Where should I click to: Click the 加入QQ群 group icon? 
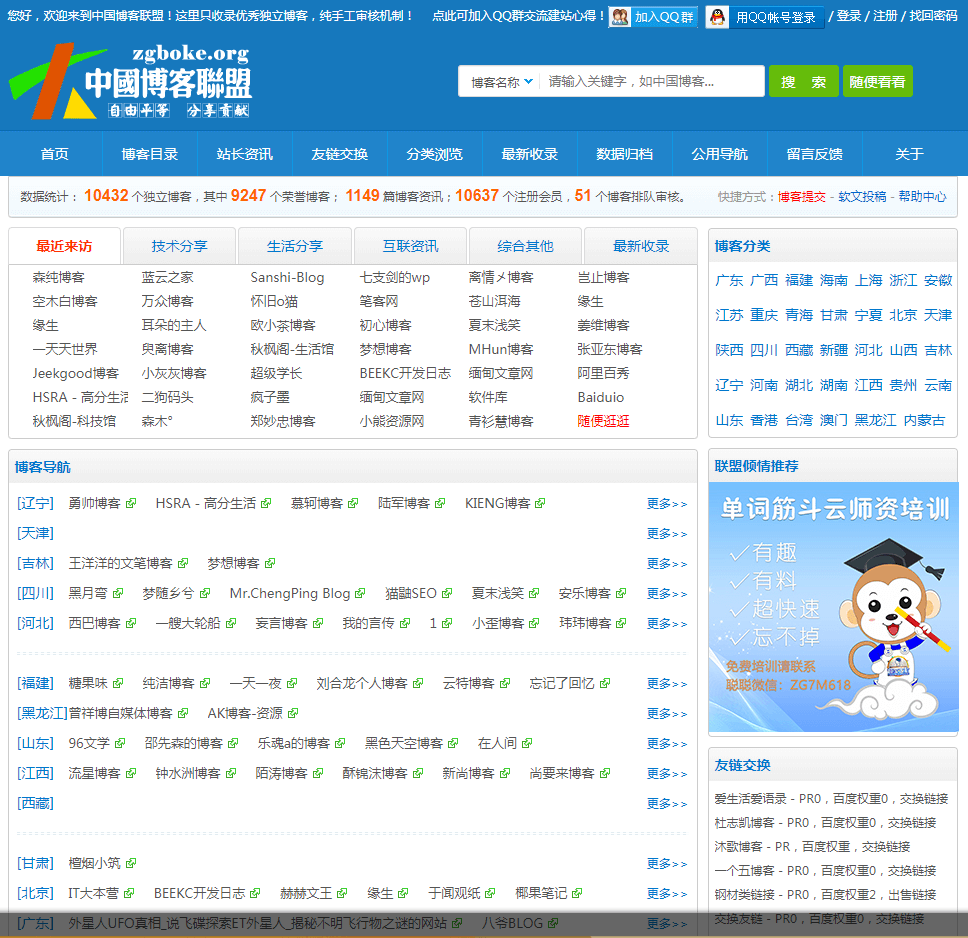620,17
